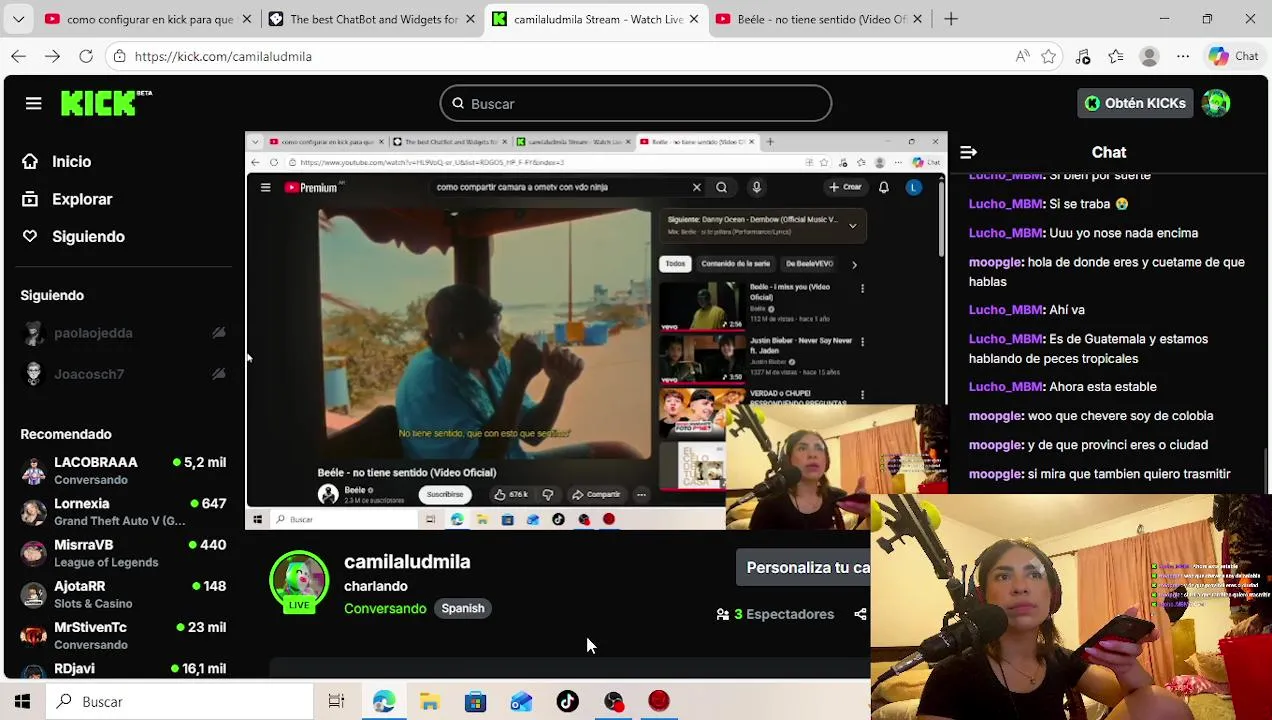Open recommended channel AjotaRR
This screenshot has height=720, width=1272.
124,593
